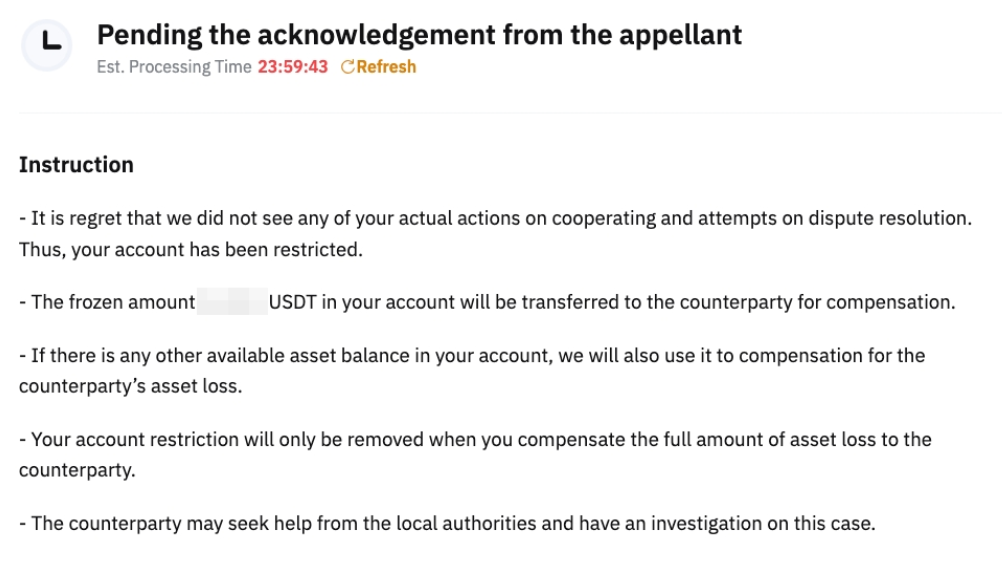This screenshot has height=567, width=1002.
Task: Click 'Thus, your account has been restricted' line
Action: 190,250
